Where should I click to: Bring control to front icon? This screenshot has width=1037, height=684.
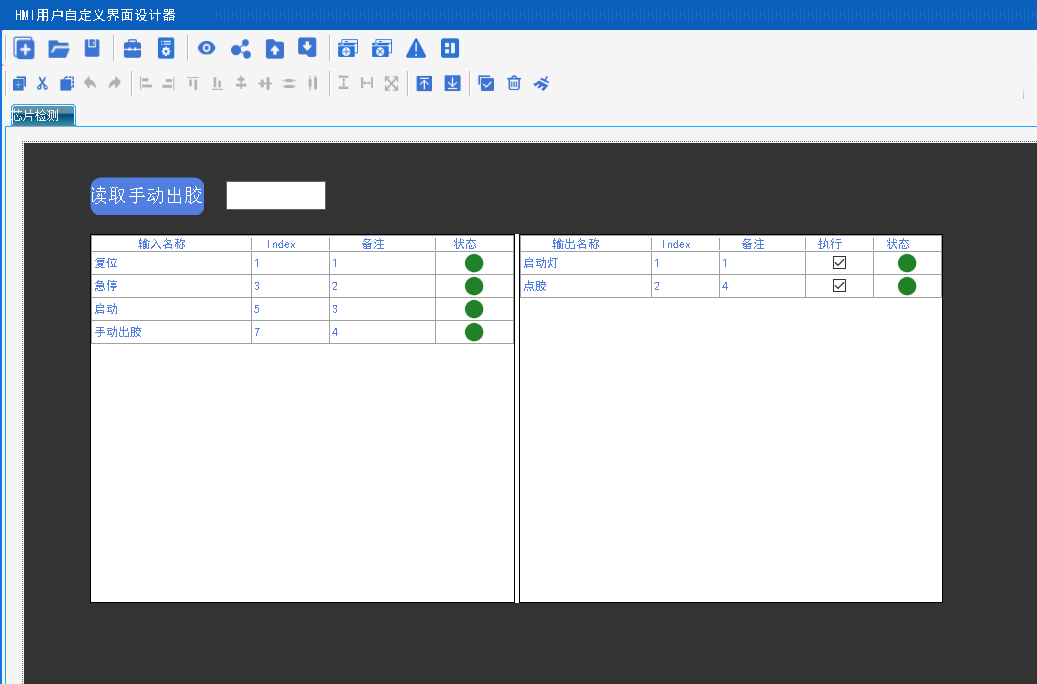point(424,83)
